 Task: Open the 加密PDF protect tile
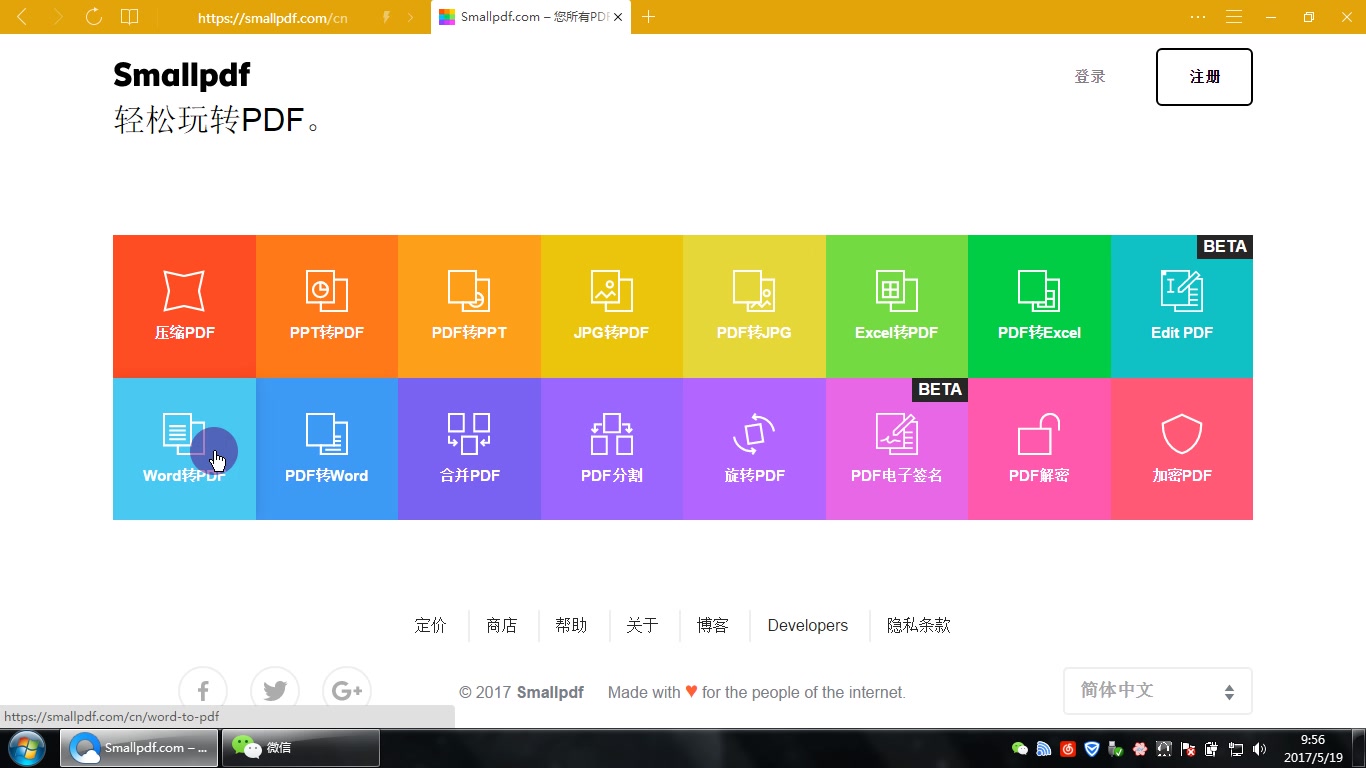1182,449
